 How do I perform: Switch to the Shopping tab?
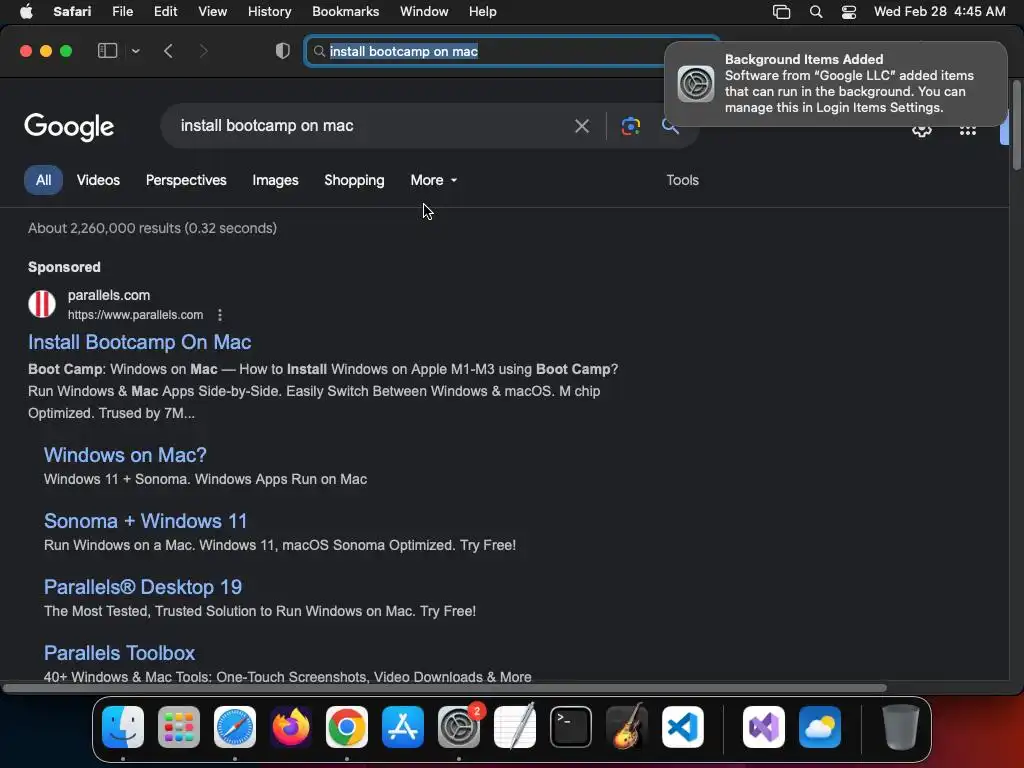[354, 180]
